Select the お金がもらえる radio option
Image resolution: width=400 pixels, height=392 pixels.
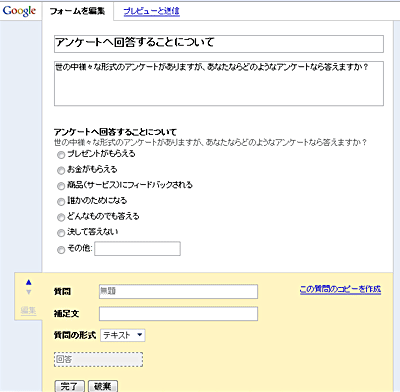coord(61,171)
